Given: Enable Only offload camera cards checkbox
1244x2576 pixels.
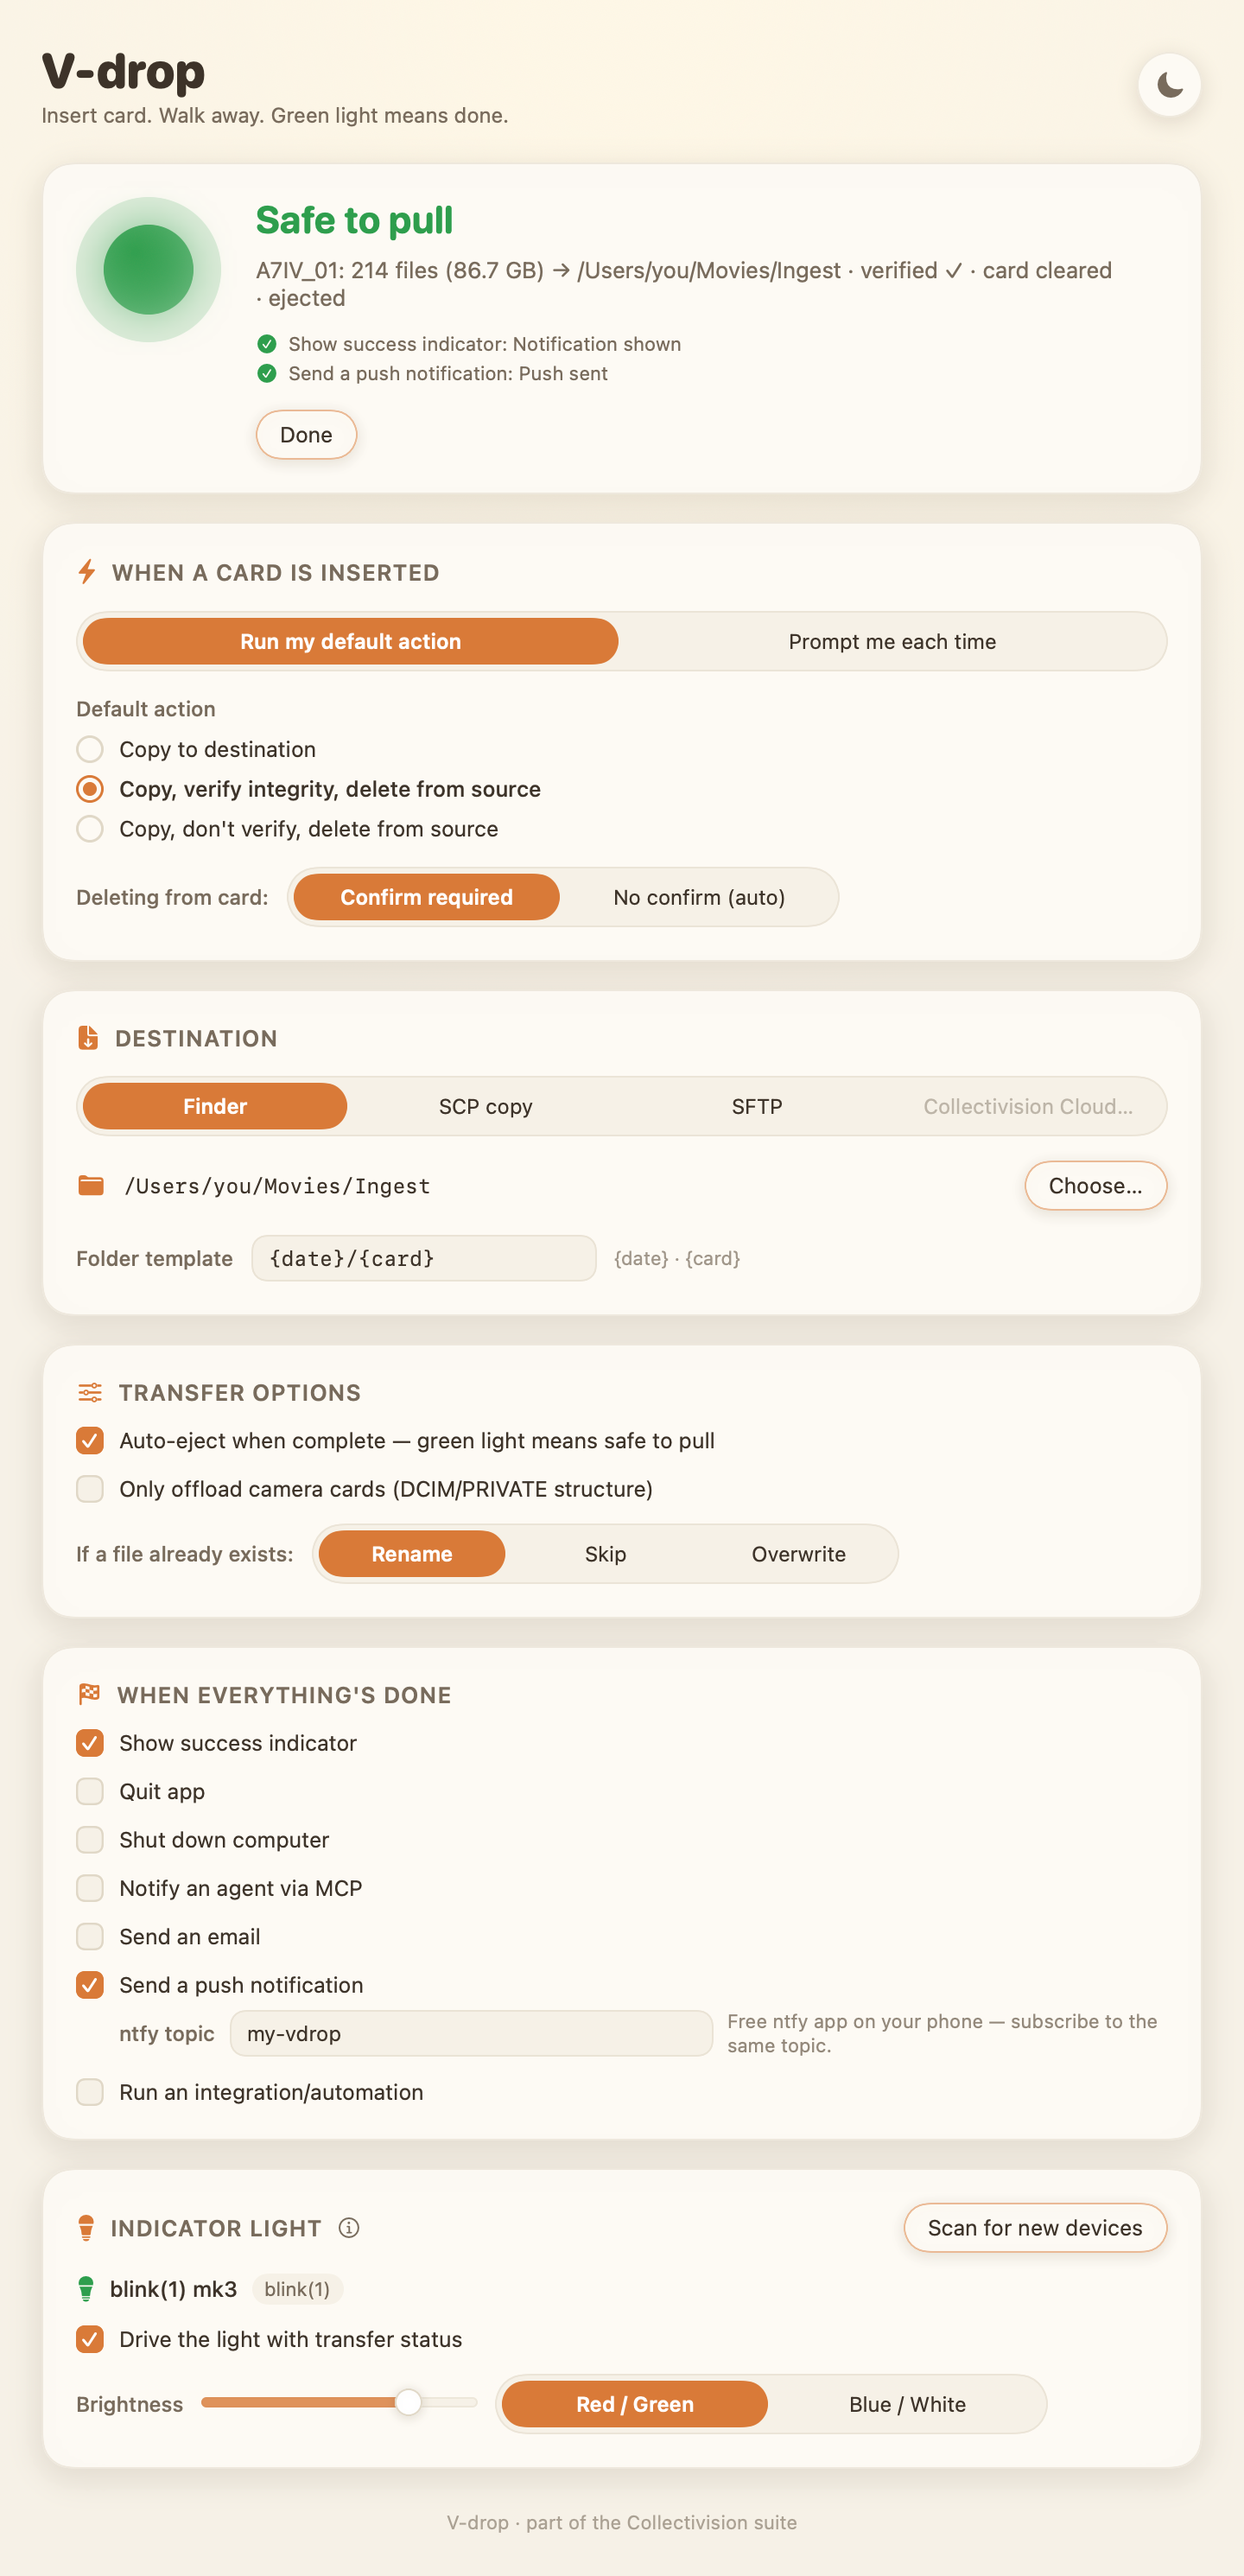Looking at the screenshot, I should click(x=90, y=1489).
